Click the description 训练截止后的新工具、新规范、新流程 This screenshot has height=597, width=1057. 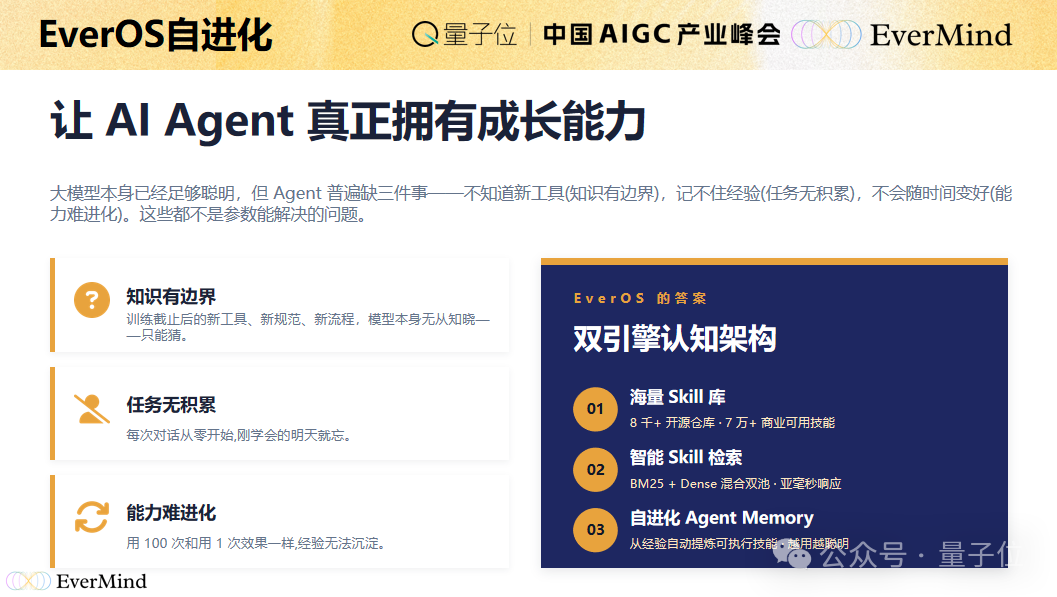tap(308, 327)
